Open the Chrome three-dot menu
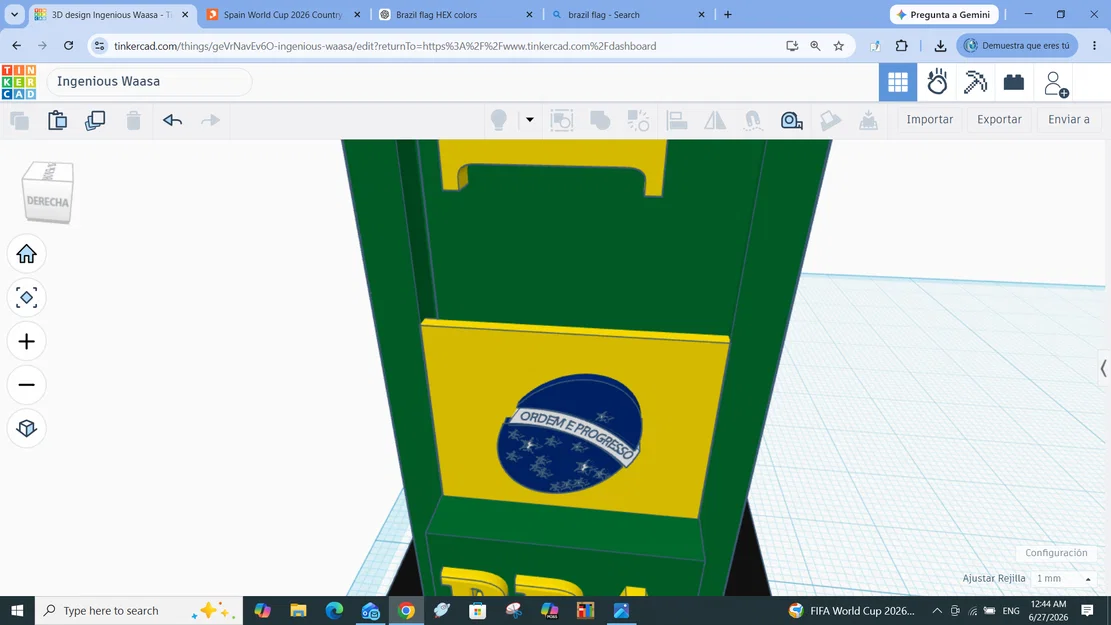The image size is (1111, 625). (1095, 45)
